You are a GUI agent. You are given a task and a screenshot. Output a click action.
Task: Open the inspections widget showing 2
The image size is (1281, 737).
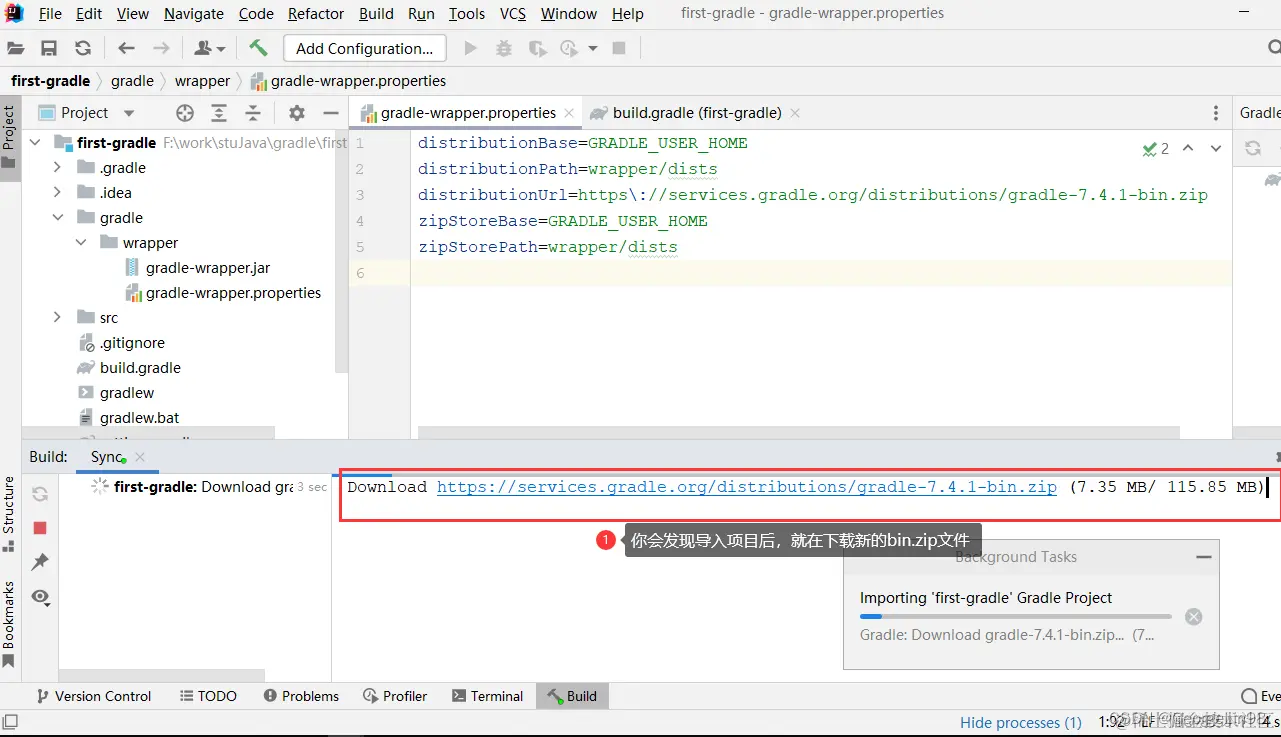click(x=1156, y=149)
